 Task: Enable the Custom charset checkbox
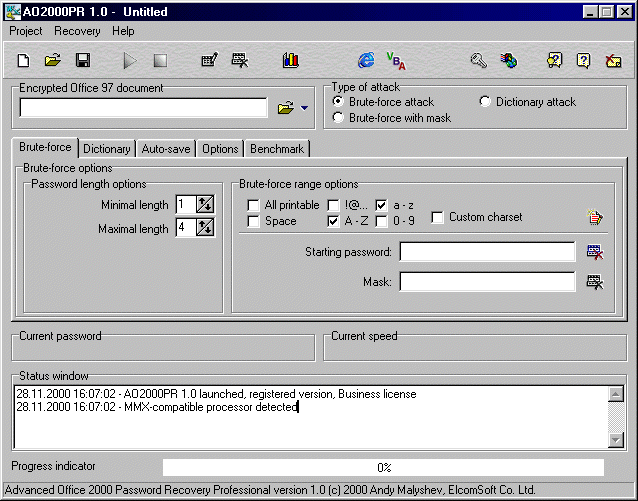pos(437,217)
